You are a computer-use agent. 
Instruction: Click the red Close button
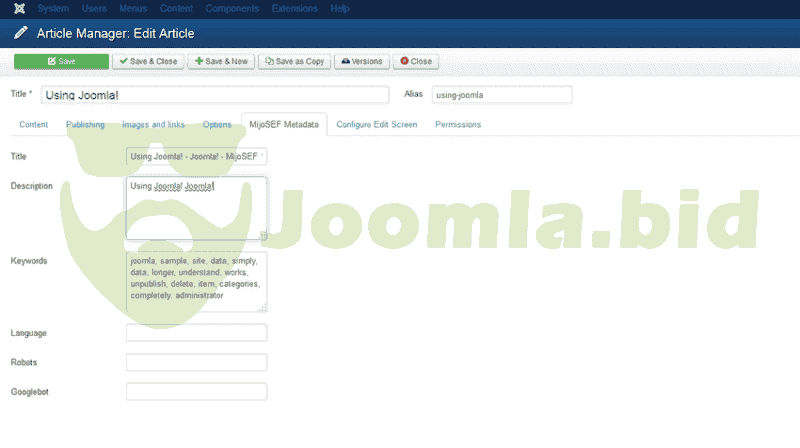(415, 61)
